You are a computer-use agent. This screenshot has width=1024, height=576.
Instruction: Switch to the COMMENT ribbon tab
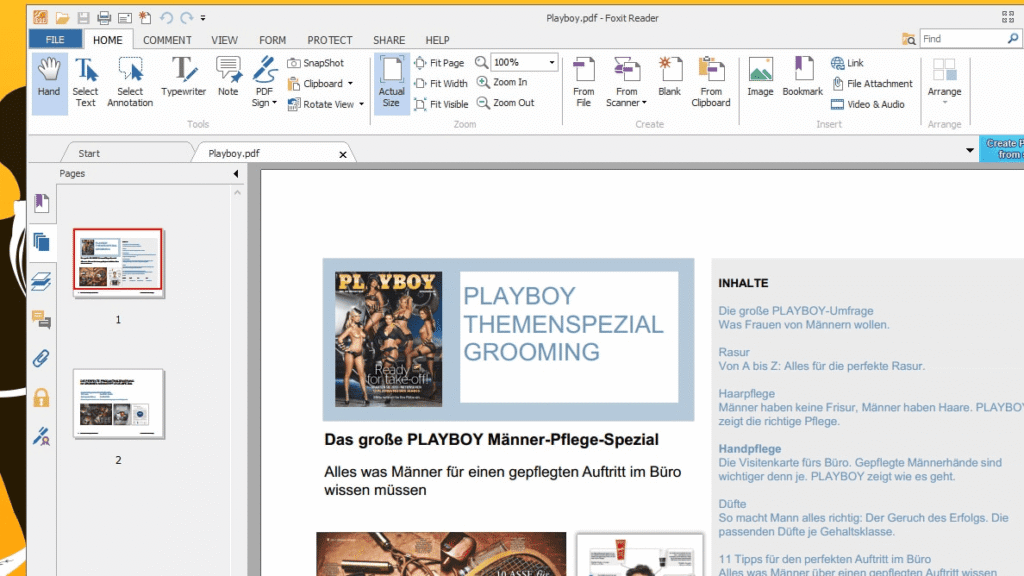point(167,40)
